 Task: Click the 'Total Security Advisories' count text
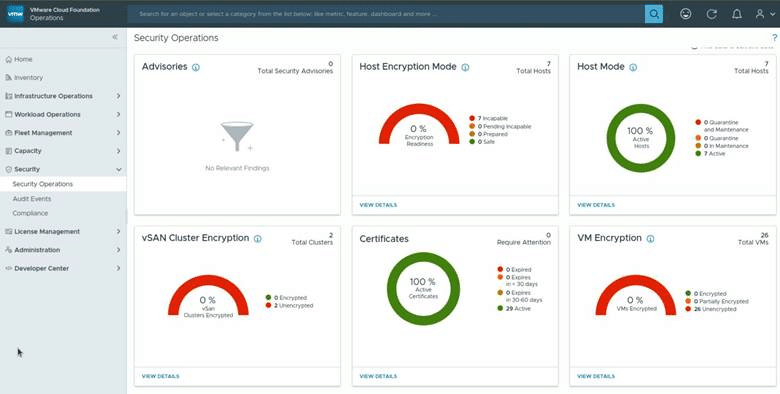point(295,71)
